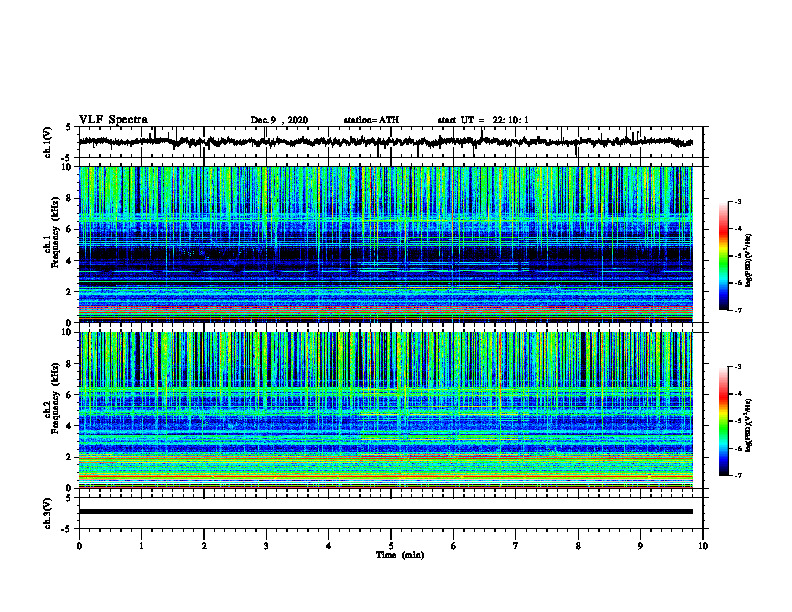Click the time axis tick label "5"

(x=391, y=546)
